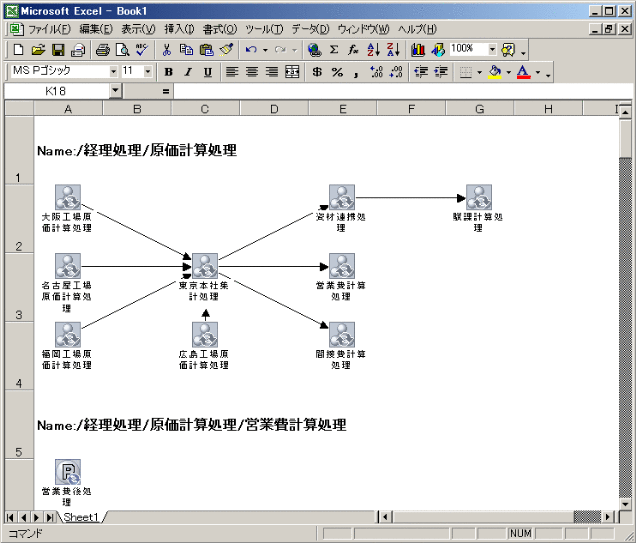Open the 挿入(I) menu
This screenshot has height=544, width=637.
click(179, 29)
